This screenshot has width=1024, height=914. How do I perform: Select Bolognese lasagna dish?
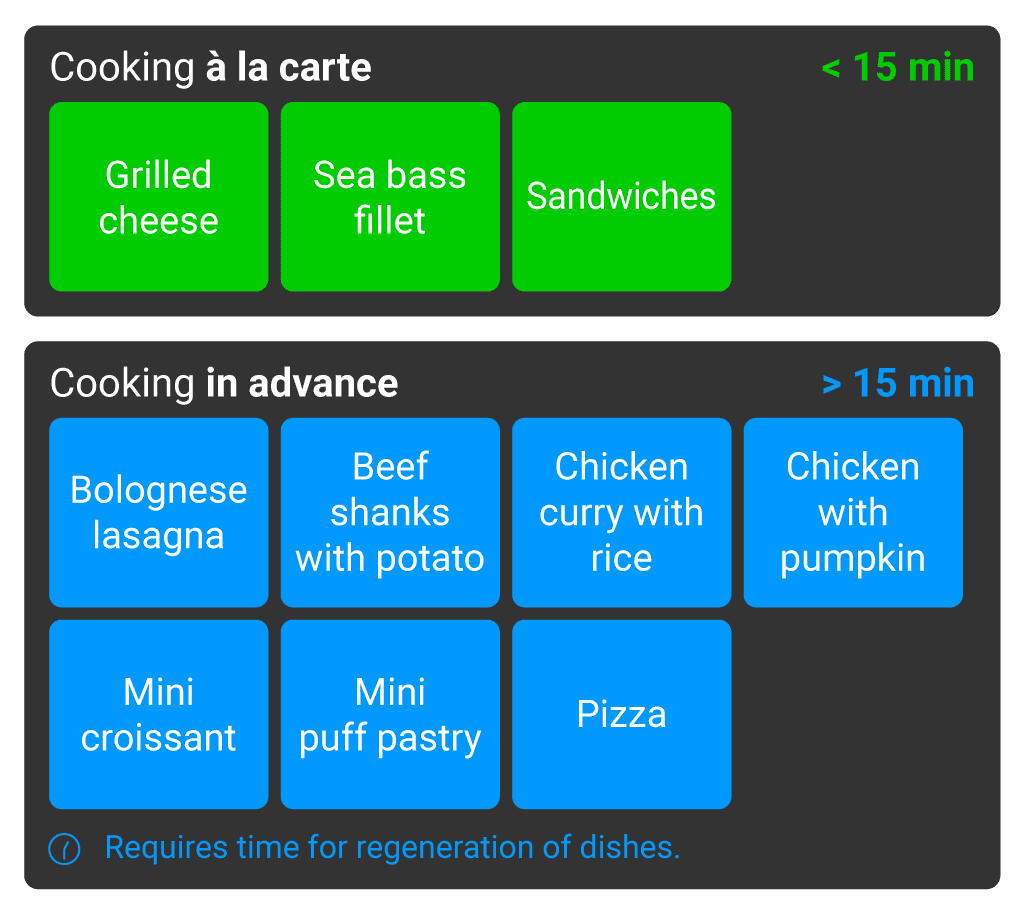point(158,512)
